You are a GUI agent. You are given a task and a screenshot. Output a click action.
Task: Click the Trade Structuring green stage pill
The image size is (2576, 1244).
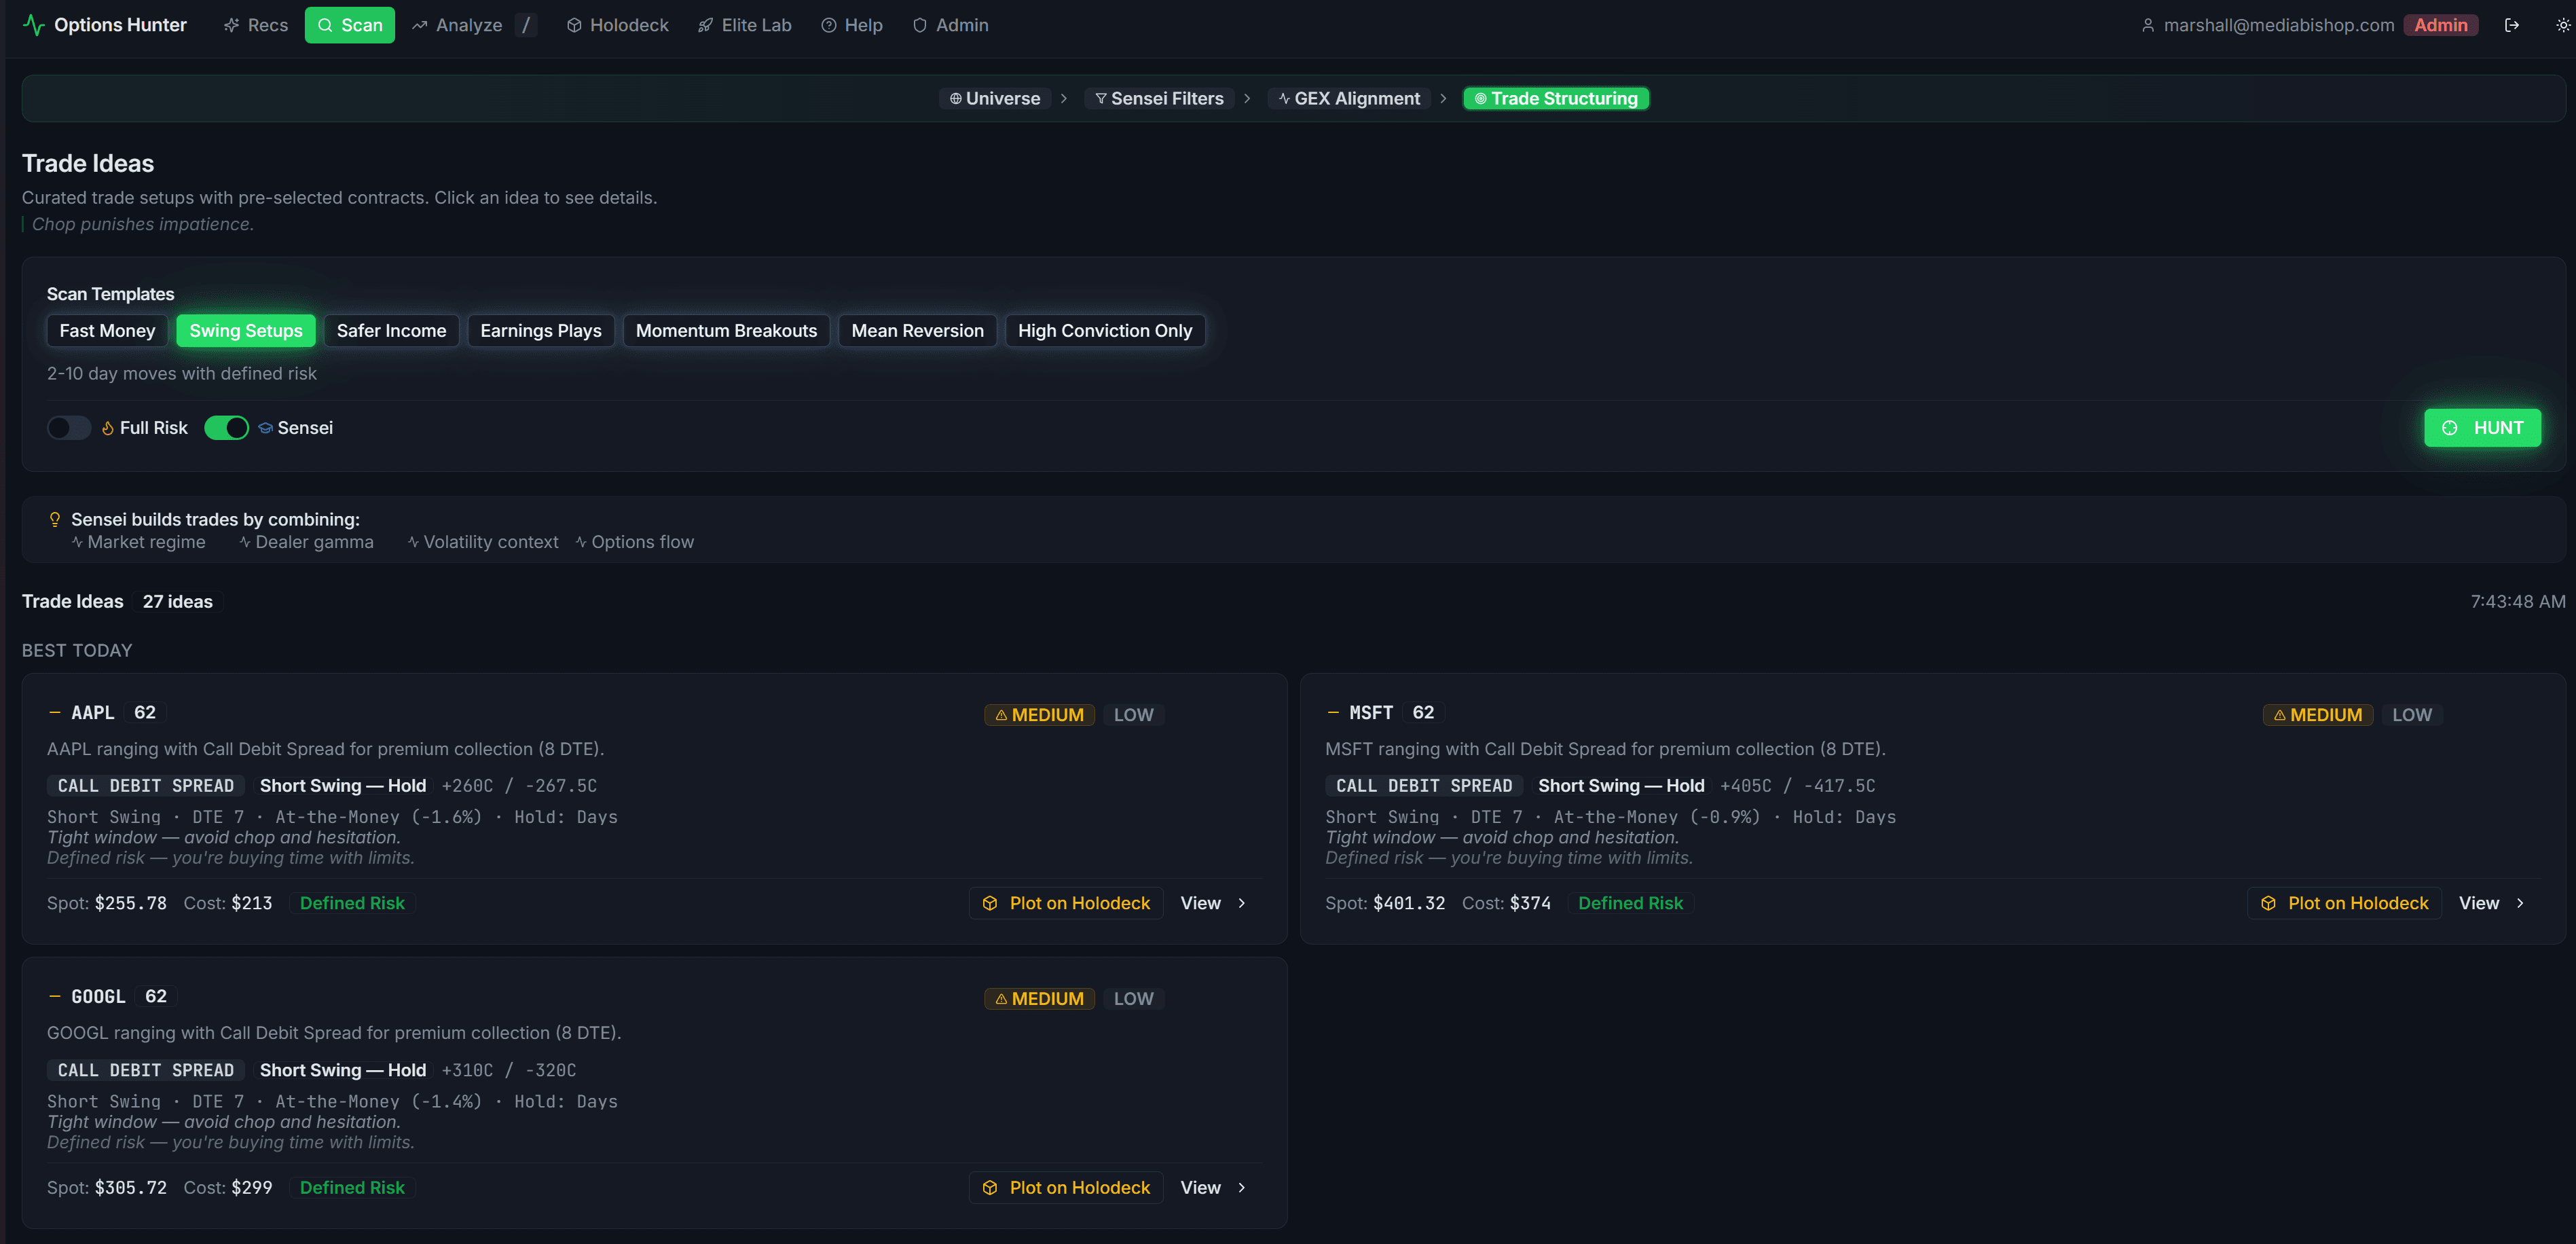[1554, 98]
